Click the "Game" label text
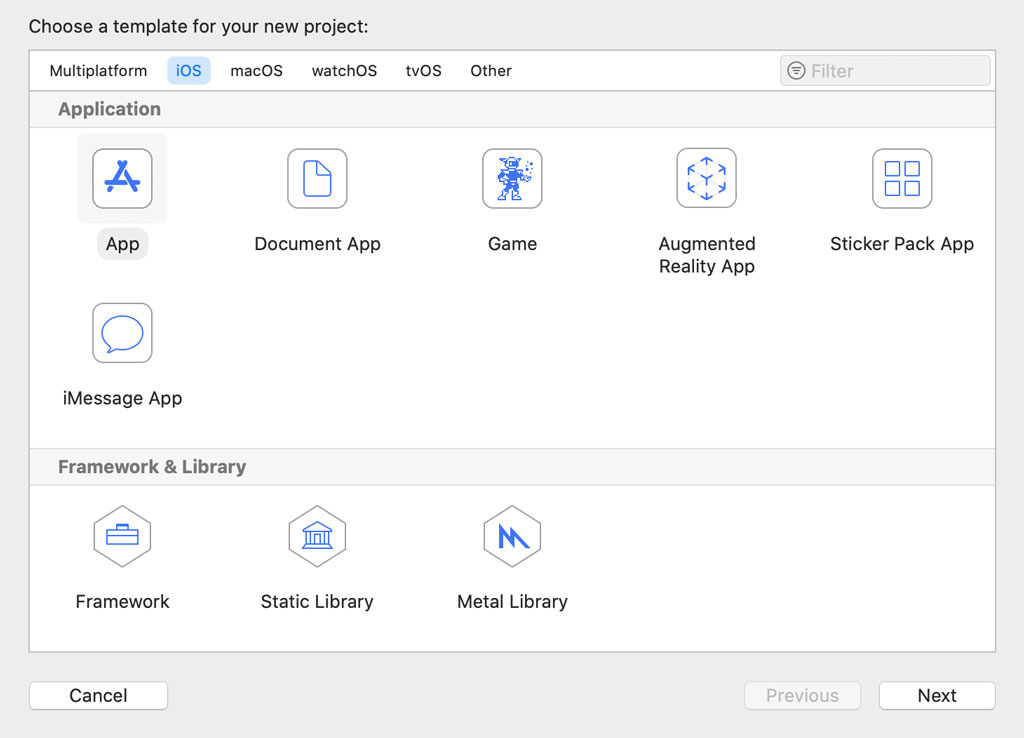Screen dimensions: 1024x738 pyautogui.click(x=513, y=244)
